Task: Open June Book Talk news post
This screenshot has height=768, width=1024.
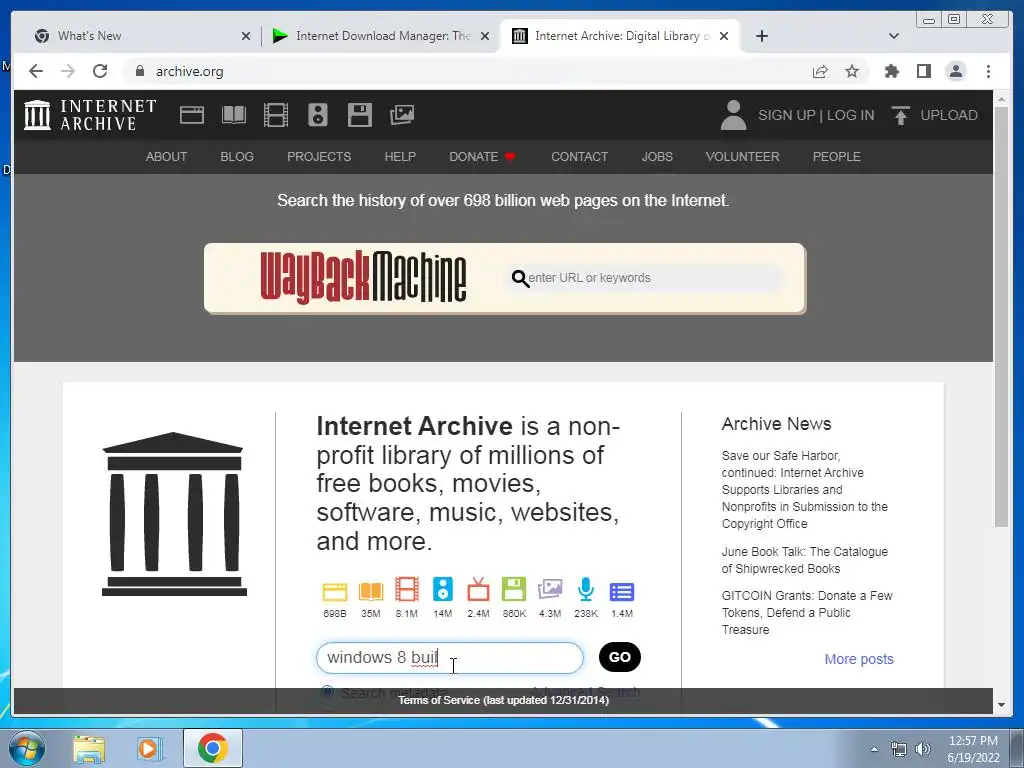Action: (x=805, y=560)
